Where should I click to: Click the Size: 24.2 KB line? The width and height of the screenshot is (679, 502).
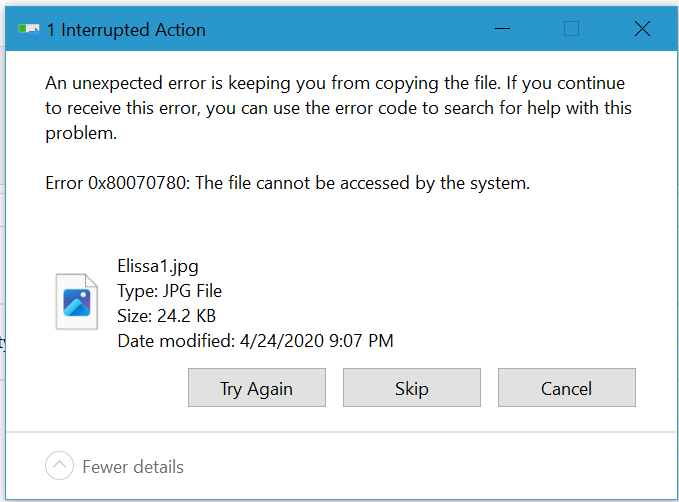point(166,316)
